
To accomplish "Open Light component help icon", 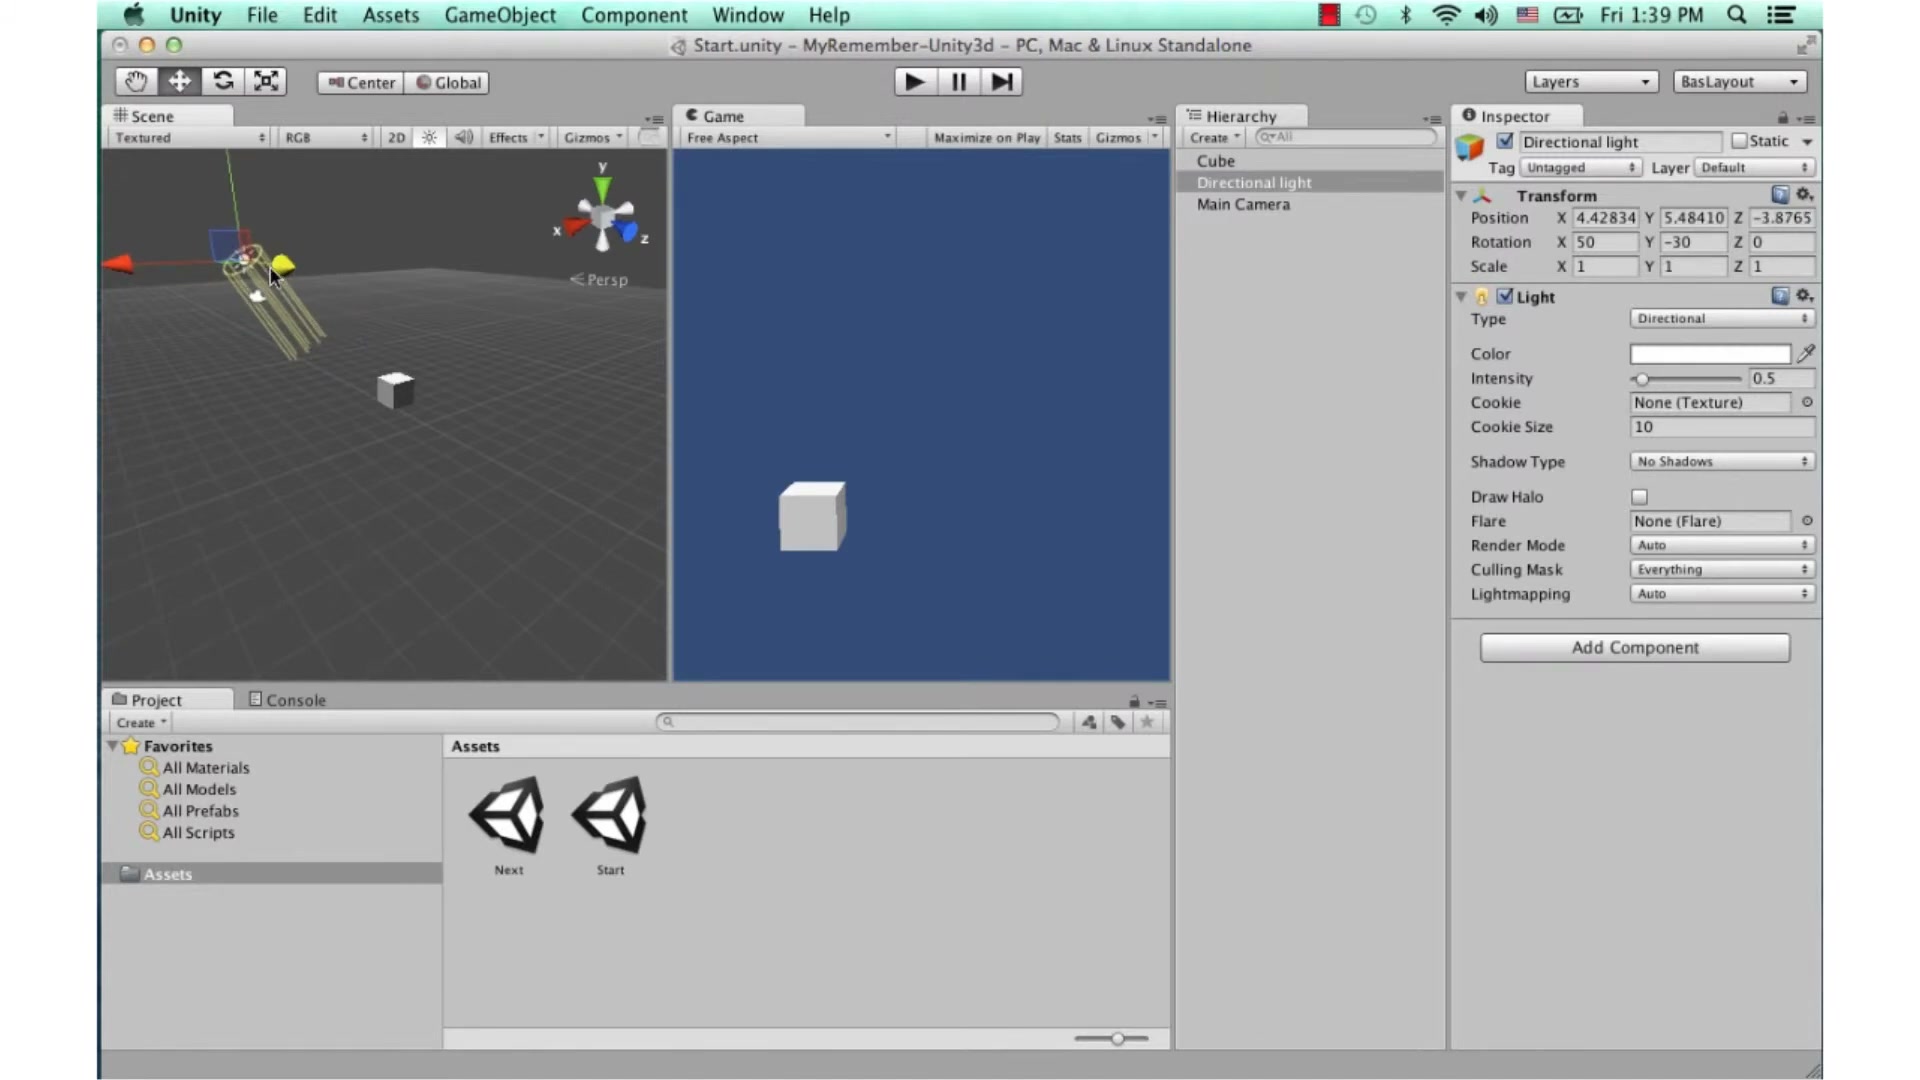I will coord(1780,296).
